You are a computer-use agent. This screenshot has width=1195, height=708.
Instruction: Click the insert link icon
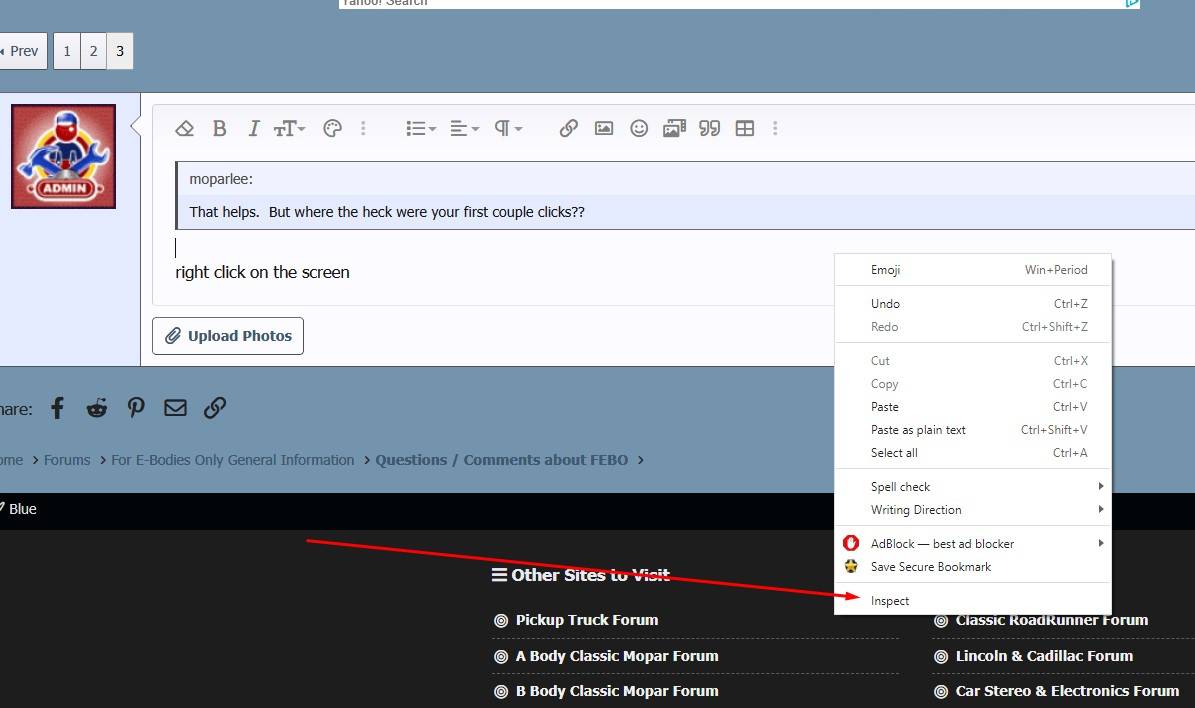coord(568,128)
